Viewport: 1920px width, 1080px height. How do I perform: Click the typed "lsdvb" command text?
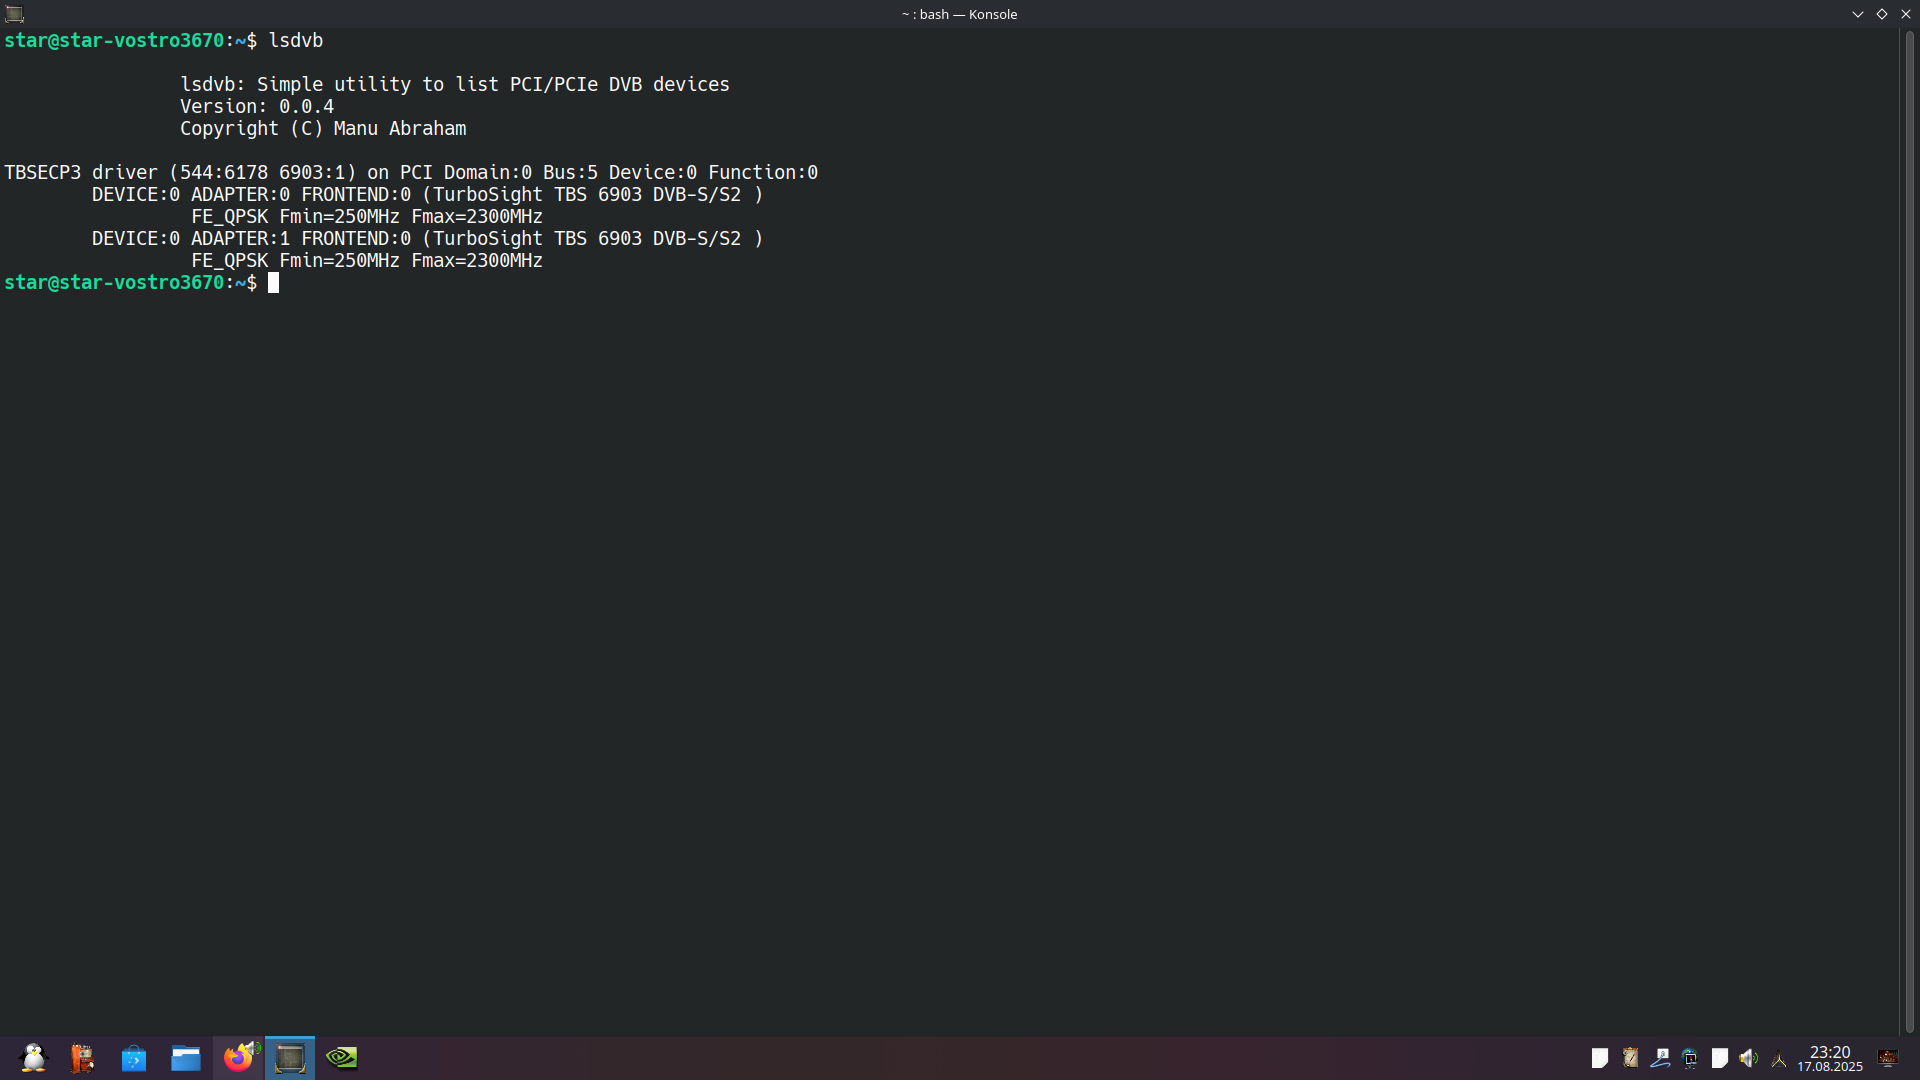tap(296, 40)
